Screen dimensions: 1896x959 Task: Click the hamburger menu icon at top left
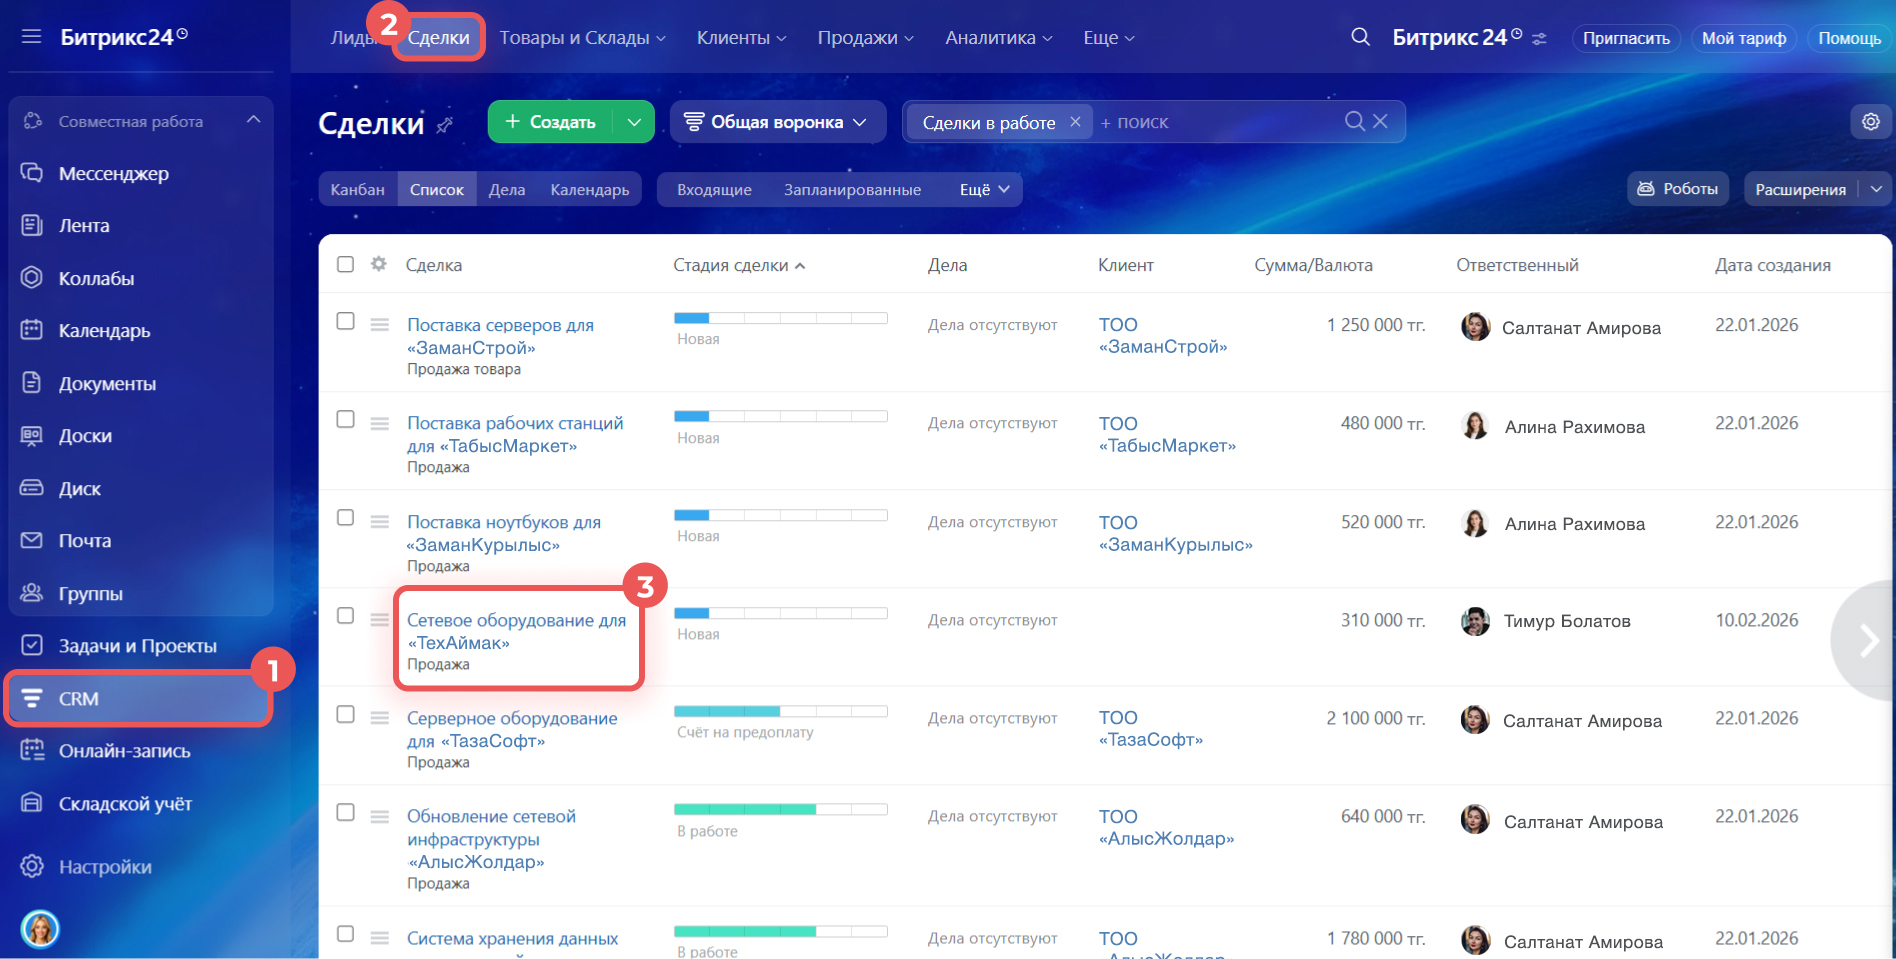[32, 37]
